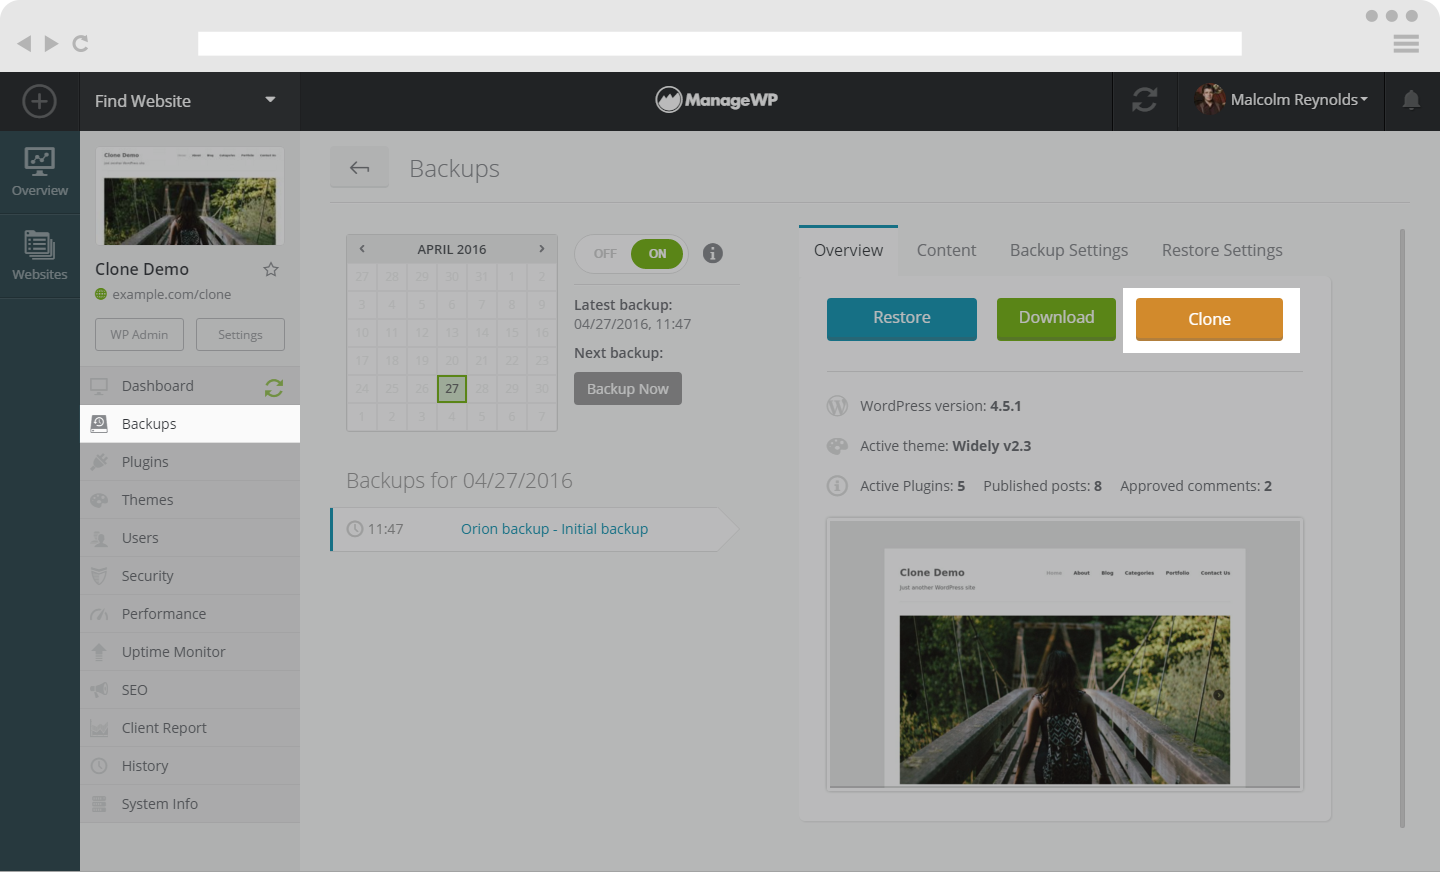Open the browser hamburger menu
Viewport: 1440px width, 872px height.
click(1406, 43)
